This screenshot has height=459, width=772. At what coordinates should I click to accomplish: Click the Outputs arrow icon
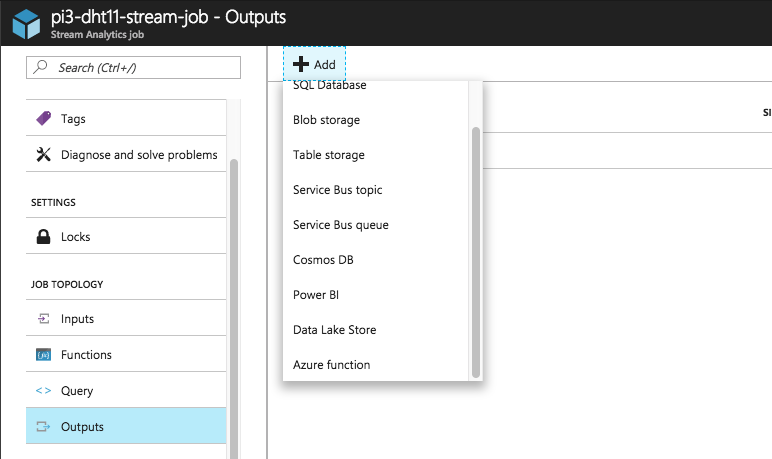tap(43, 426)
